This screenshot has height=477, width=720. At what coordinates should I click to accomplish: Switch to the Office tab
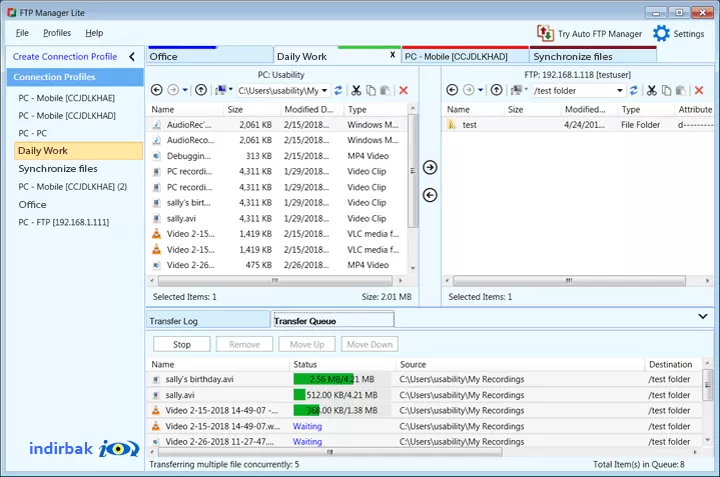[209, 56]
